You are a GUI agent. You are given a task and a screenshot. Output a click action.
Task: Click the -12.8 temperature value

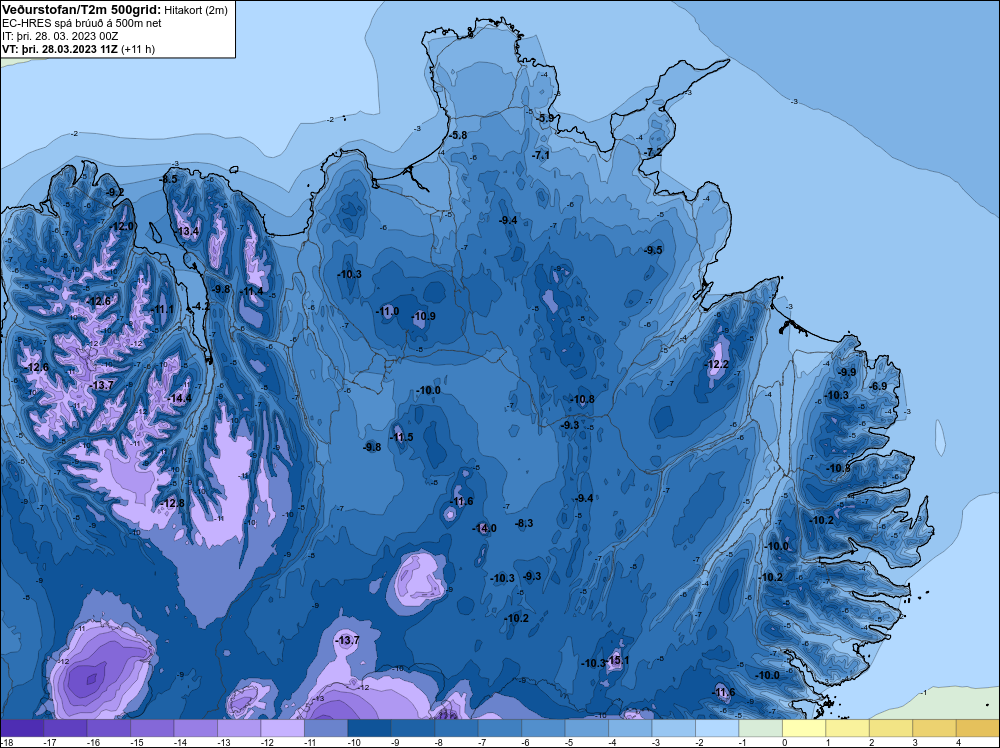tap(172, 504)
